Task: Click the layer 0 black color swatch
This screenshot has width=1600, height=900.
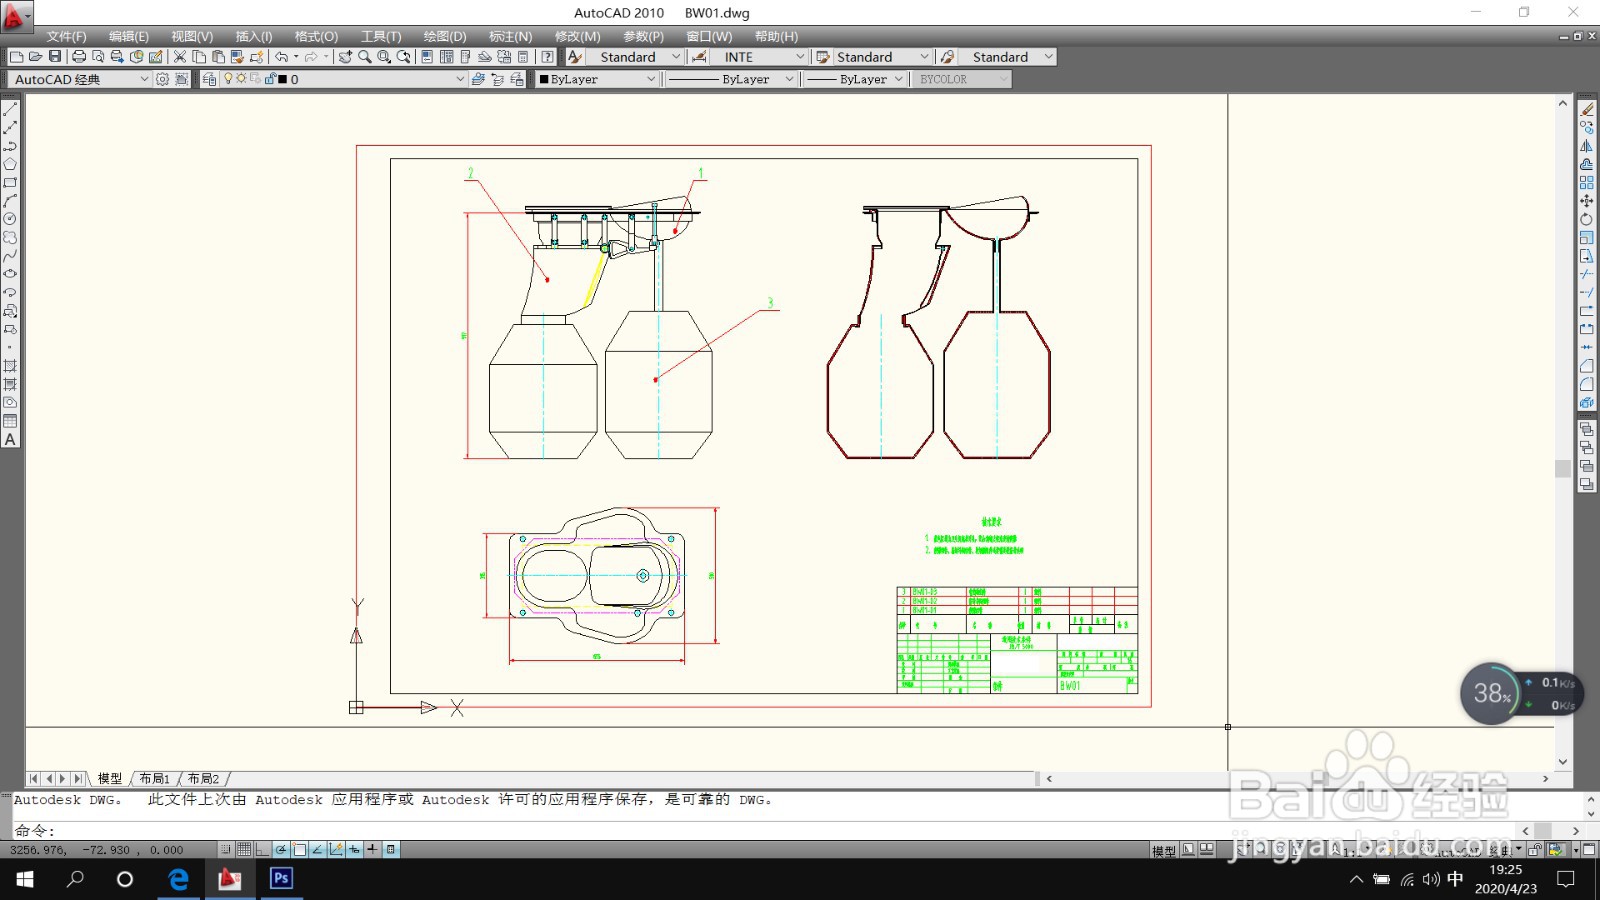Action: pyautogui.click(x=283, y=79)
